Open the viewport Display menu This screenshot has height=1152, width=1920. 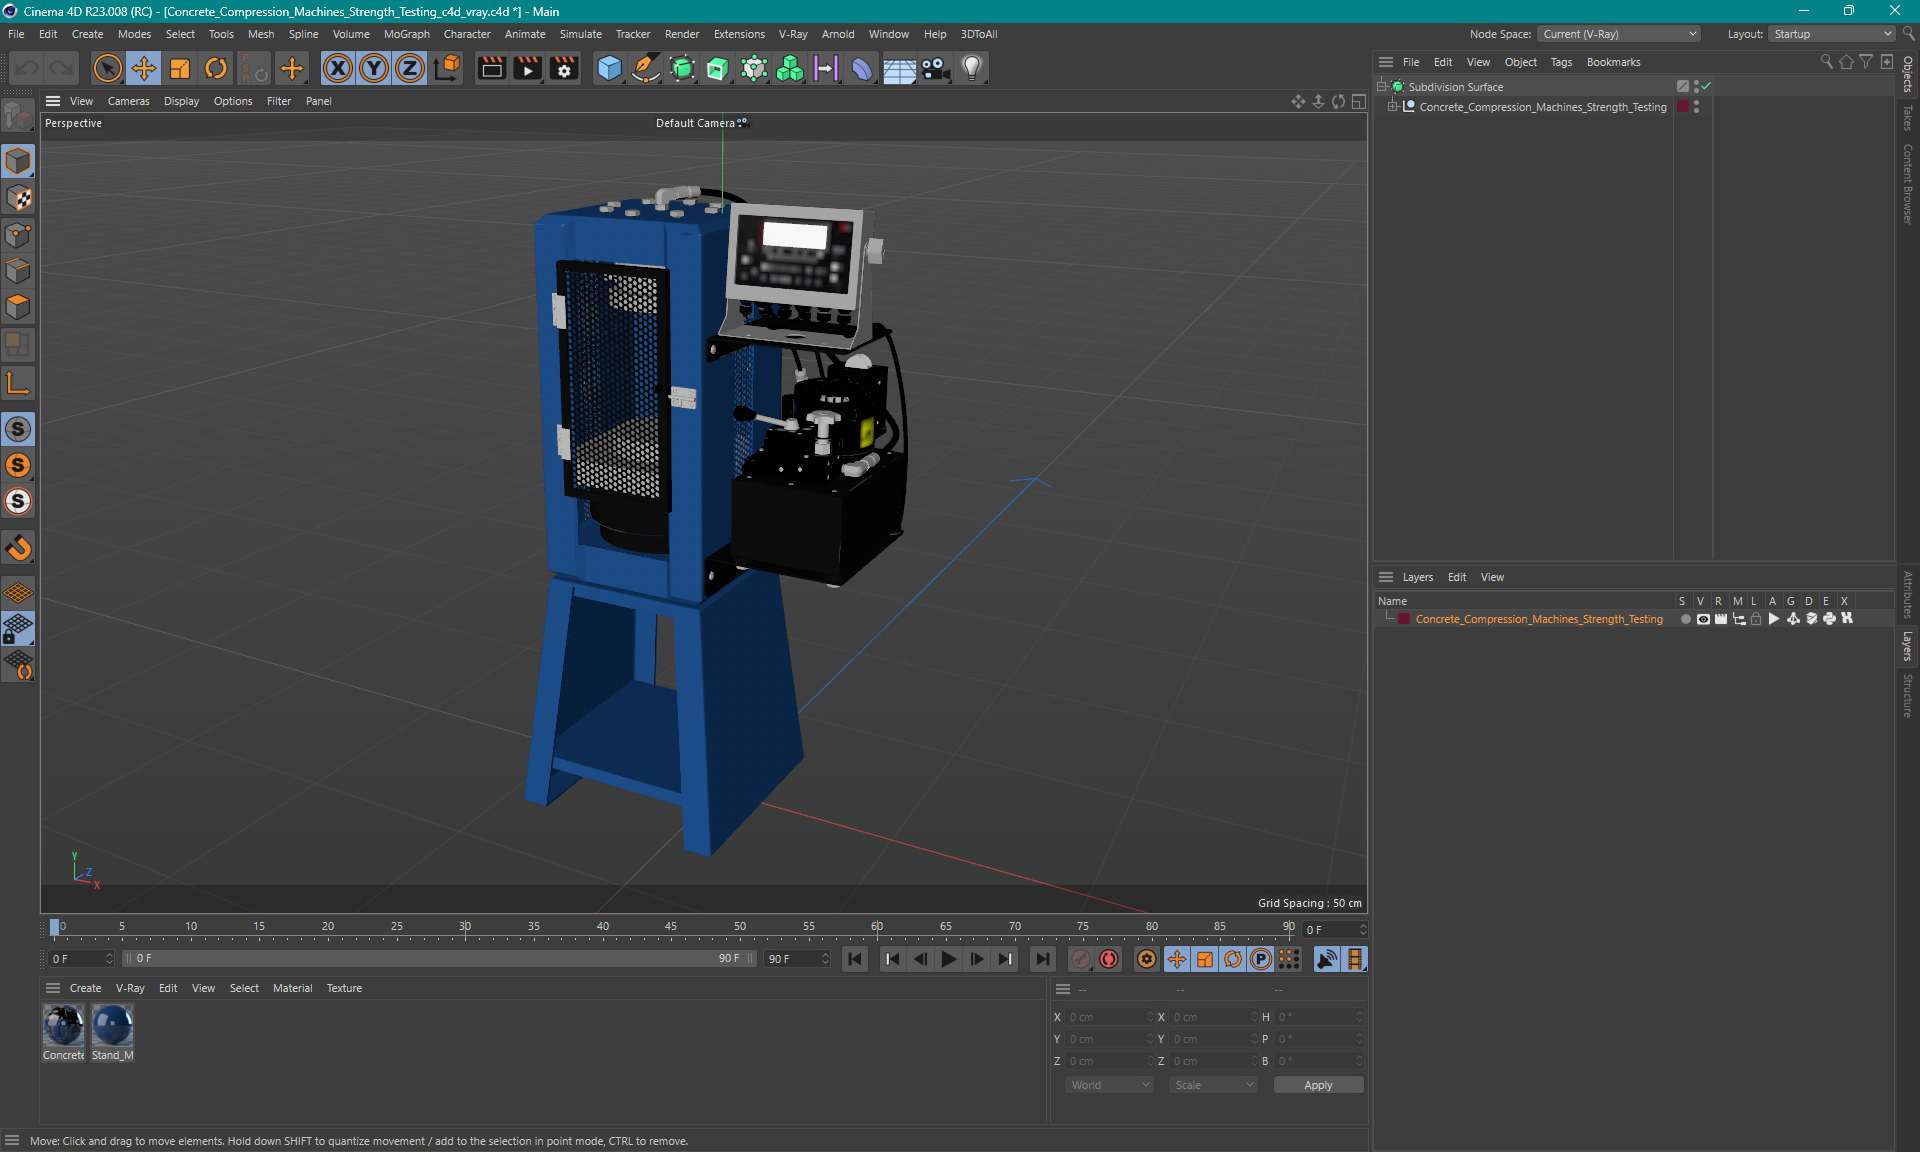(181, 101)
